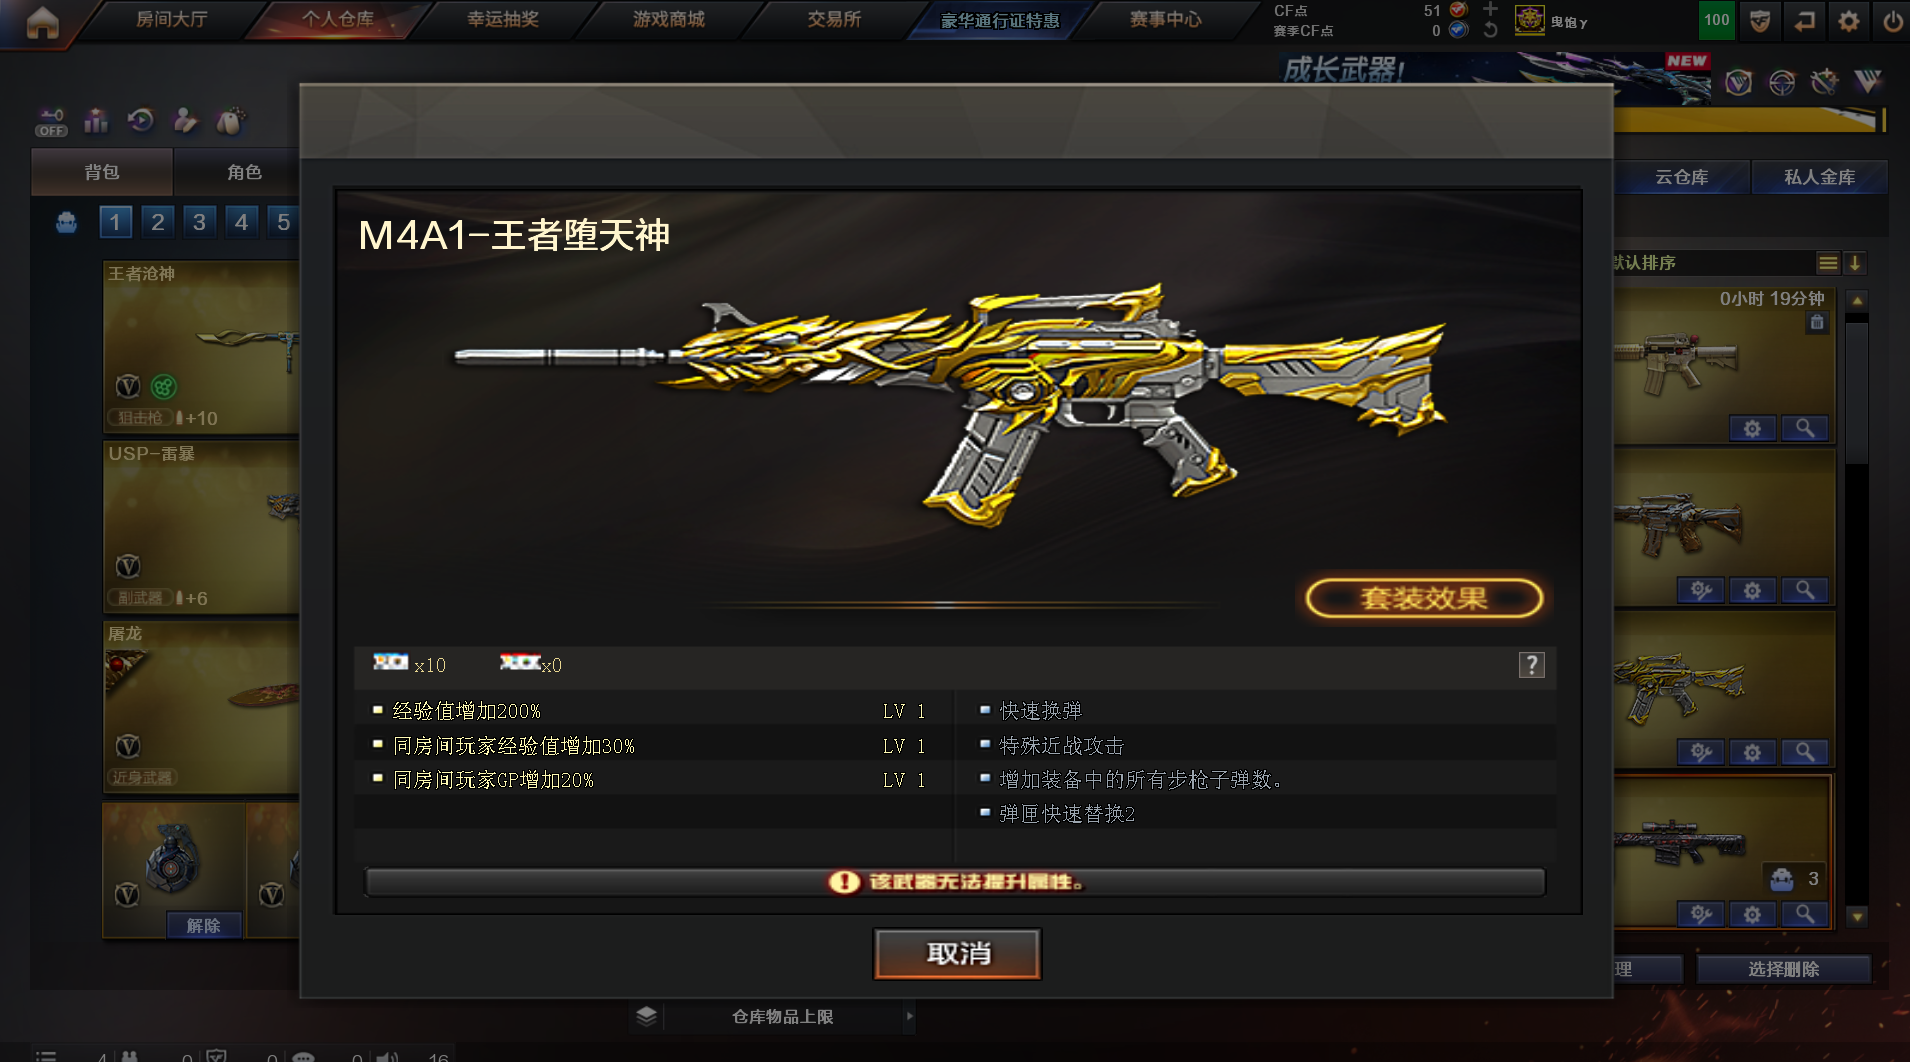Click the home icon in top bar
The height and width of the screenshot is (1062, 1910).
(x=42, y=21)
